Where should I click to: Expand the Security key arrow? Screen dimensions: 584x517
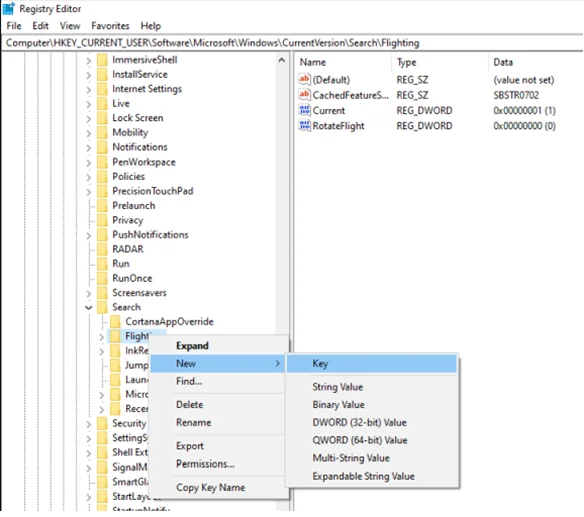coord(89,424)
